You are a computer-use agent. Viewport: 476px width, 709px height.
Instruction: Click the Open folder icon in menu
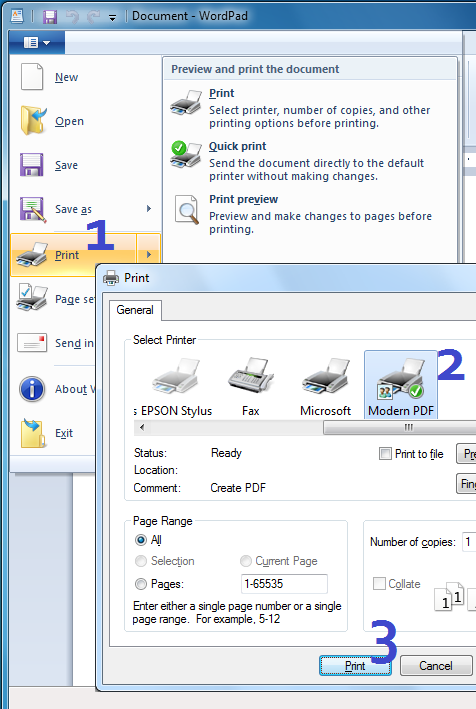33,120
